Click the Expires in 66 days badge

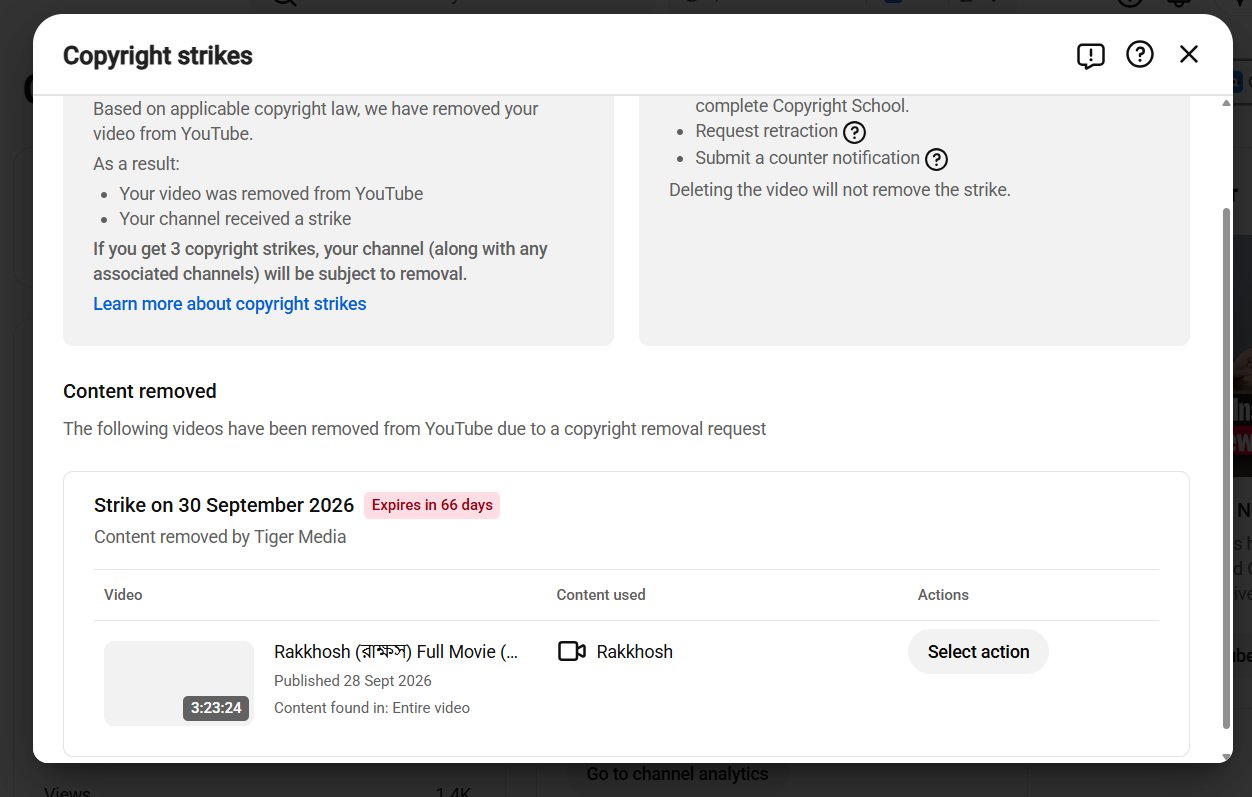click(432, 505)
